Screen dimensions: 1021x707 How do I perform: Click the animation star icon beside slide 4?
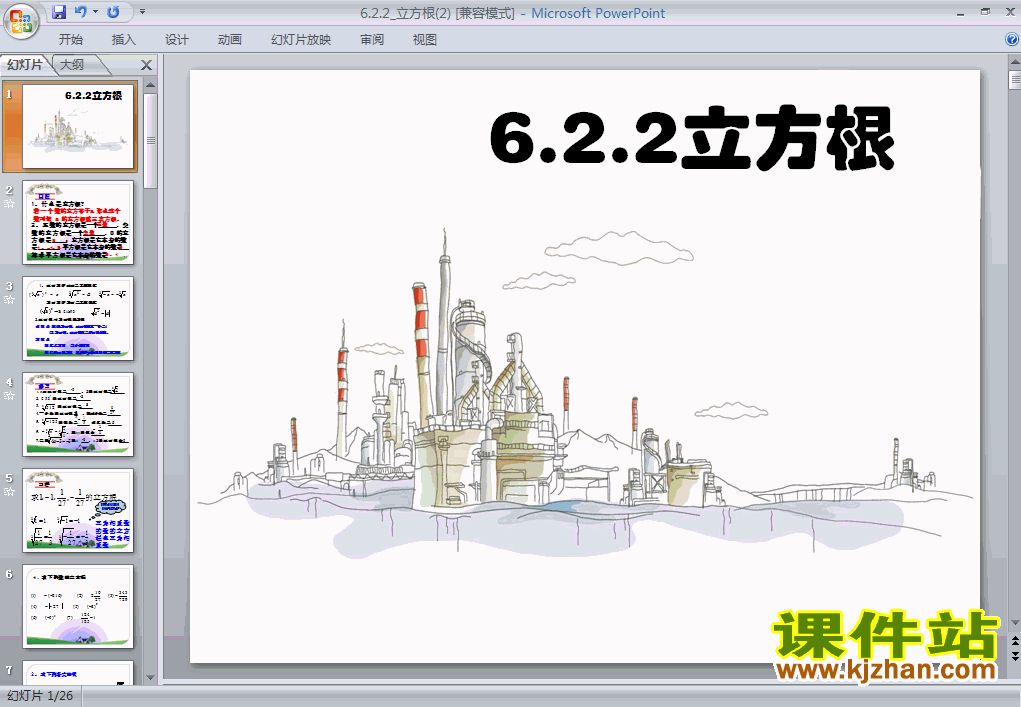pos(9,396)
